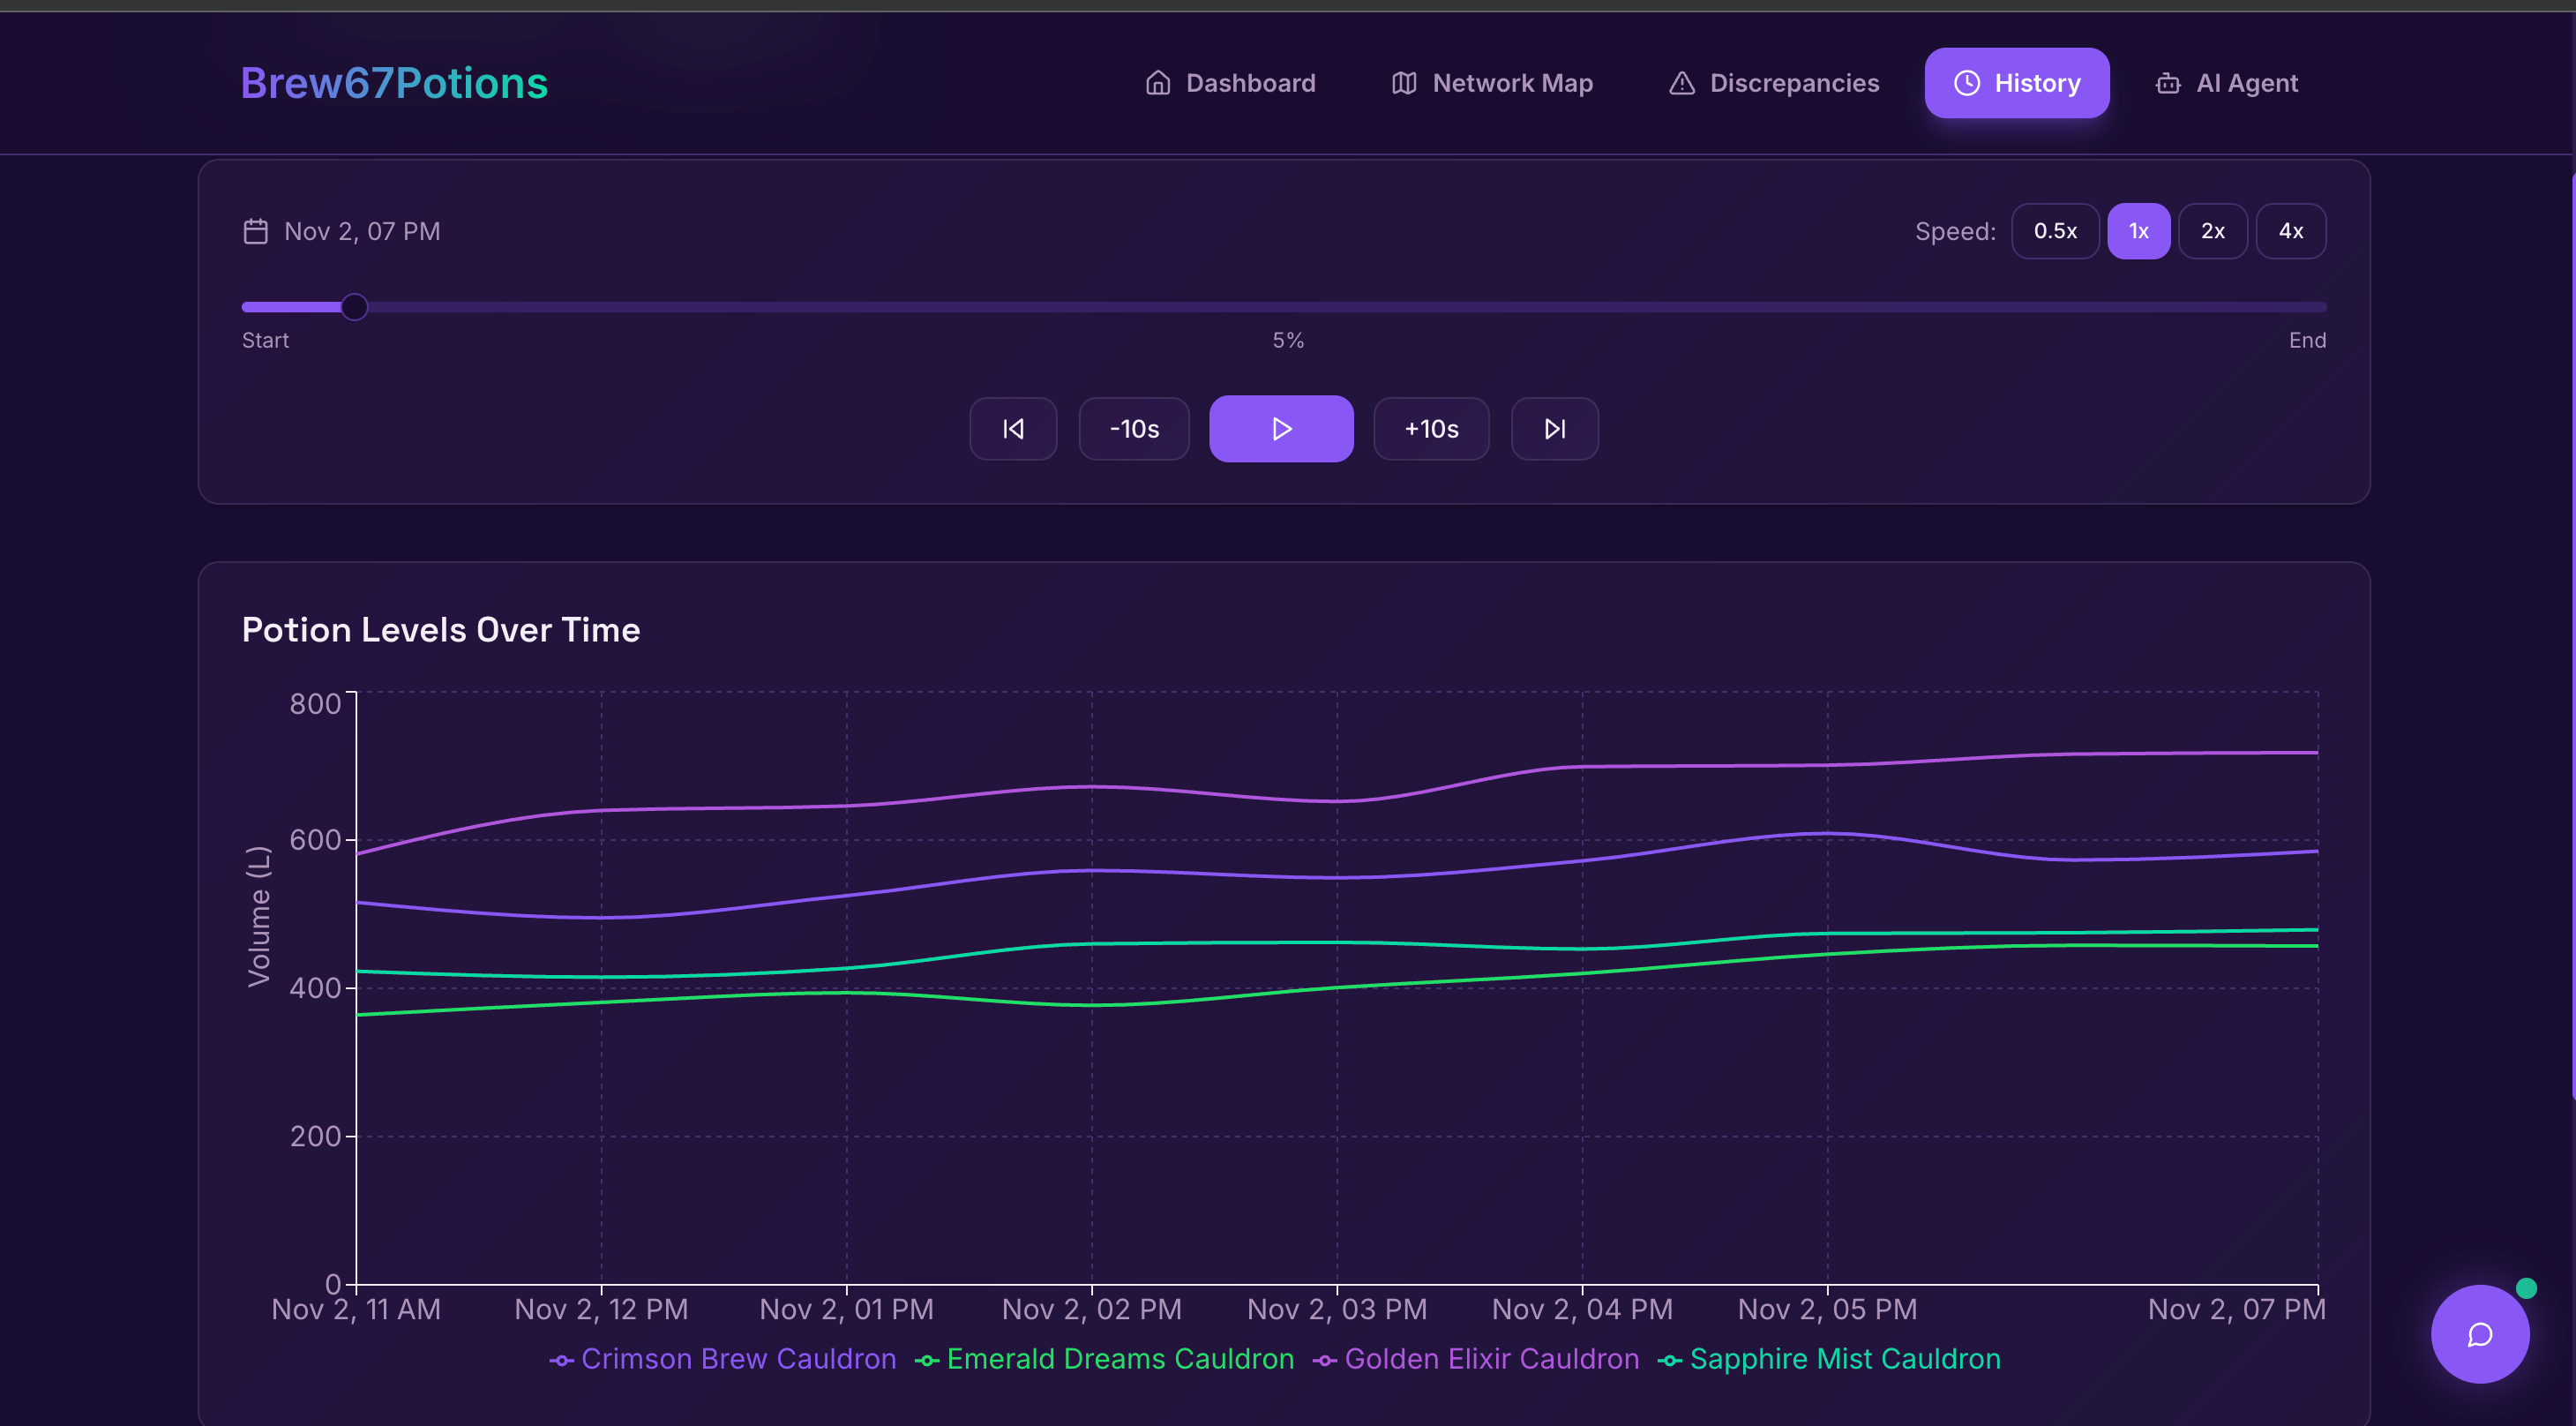The width and height of the screenshot is (2576, 1426).
Task: Select the History tab
Action: [2016, 83]
